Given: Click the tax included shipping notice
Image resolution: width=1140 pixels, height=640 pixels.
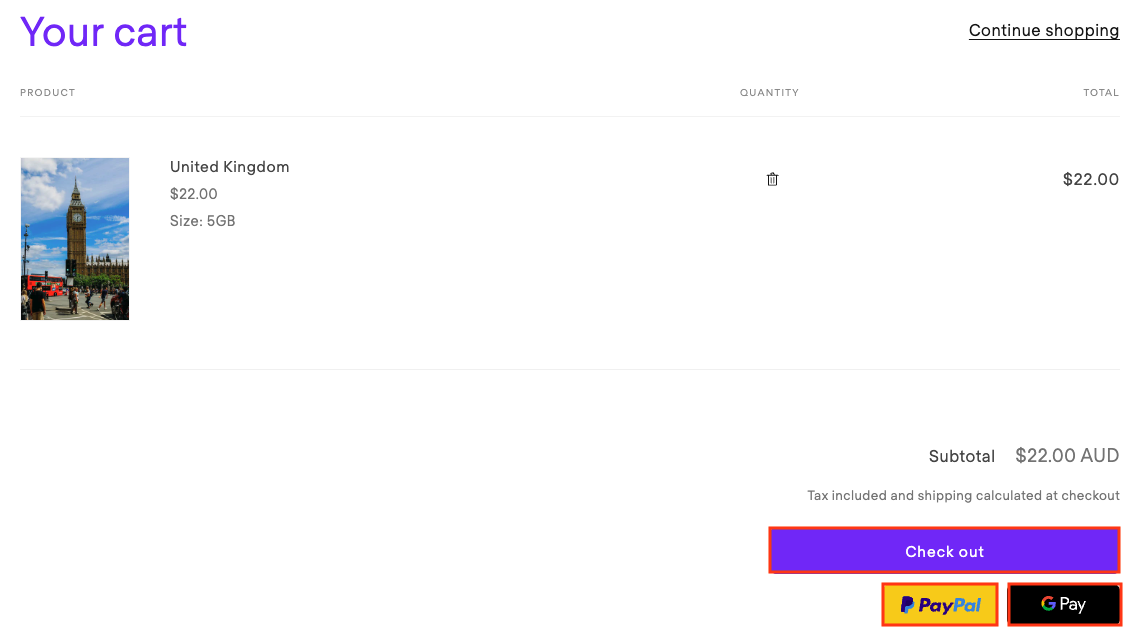Looking at the screenshot, I should [x=963, y=495].
